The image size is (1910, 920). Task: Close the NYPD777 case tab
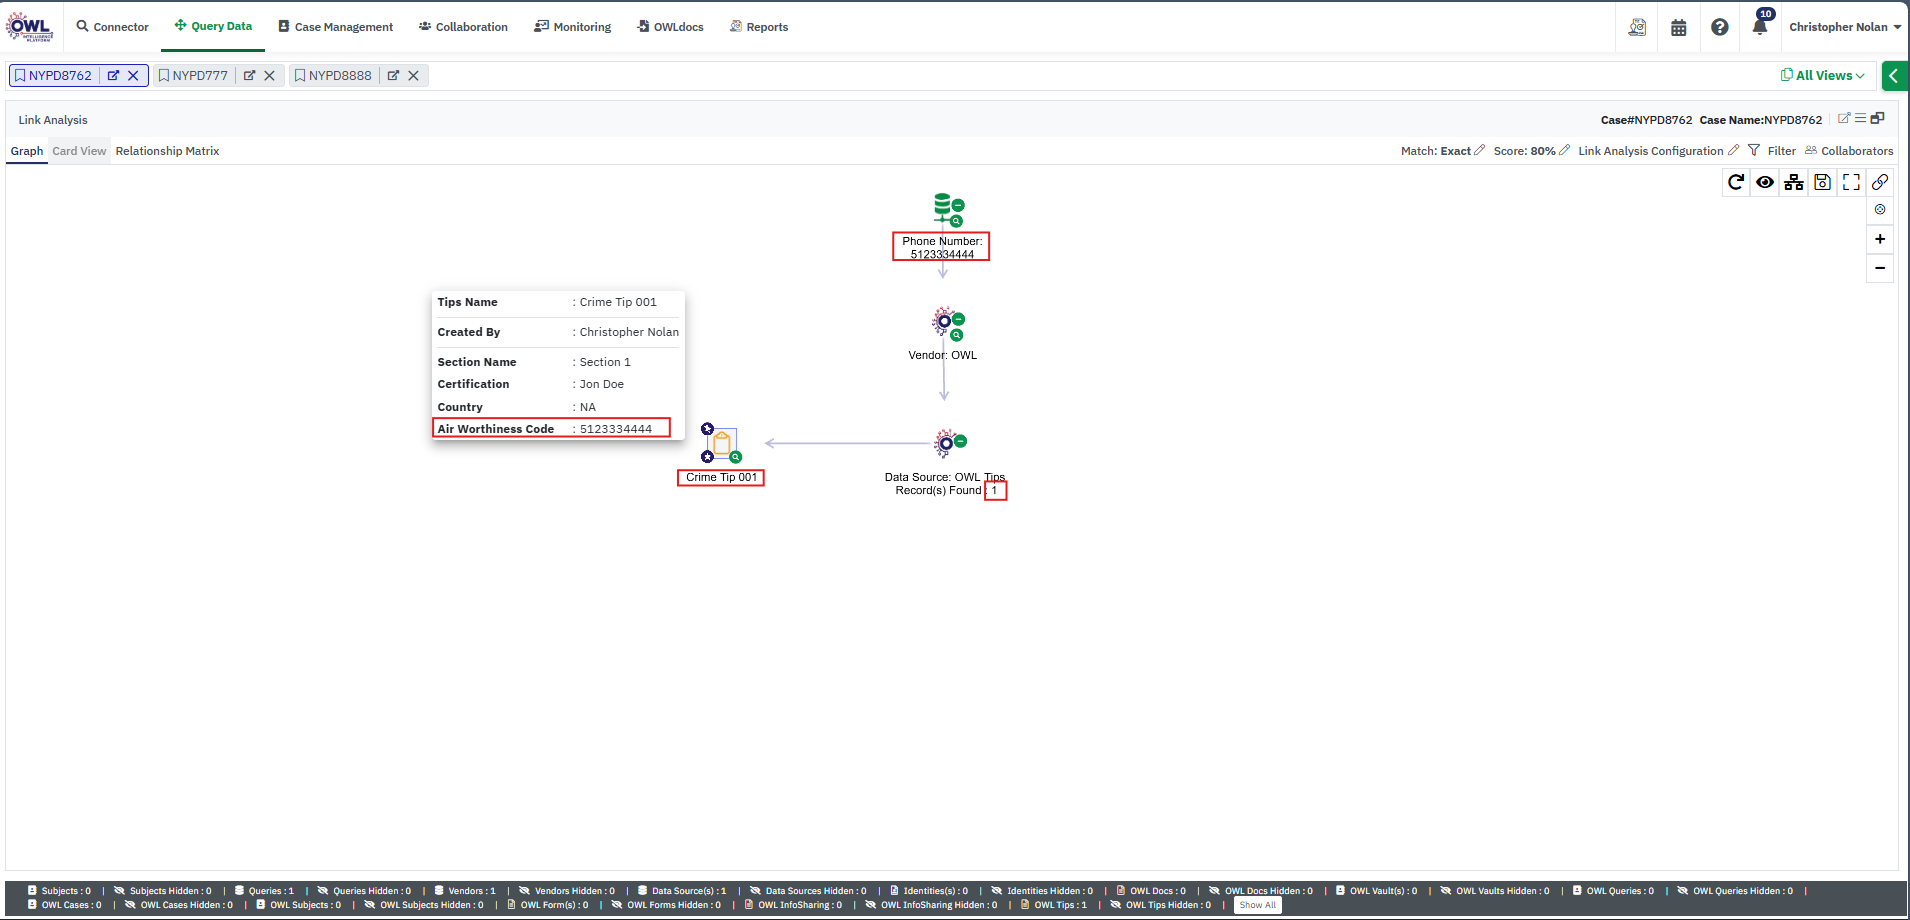coord(269,76)
